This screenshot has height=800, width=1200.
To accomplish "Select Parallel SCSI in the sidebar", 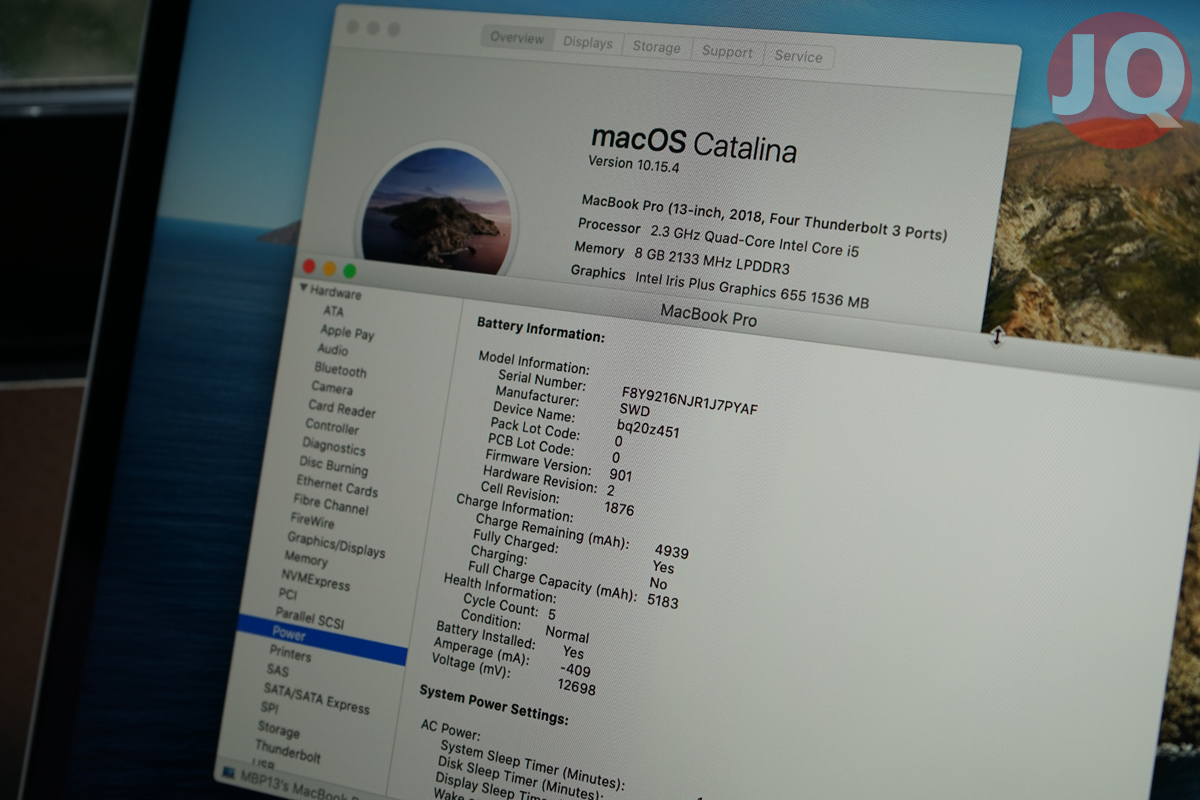I will [310, 617].
